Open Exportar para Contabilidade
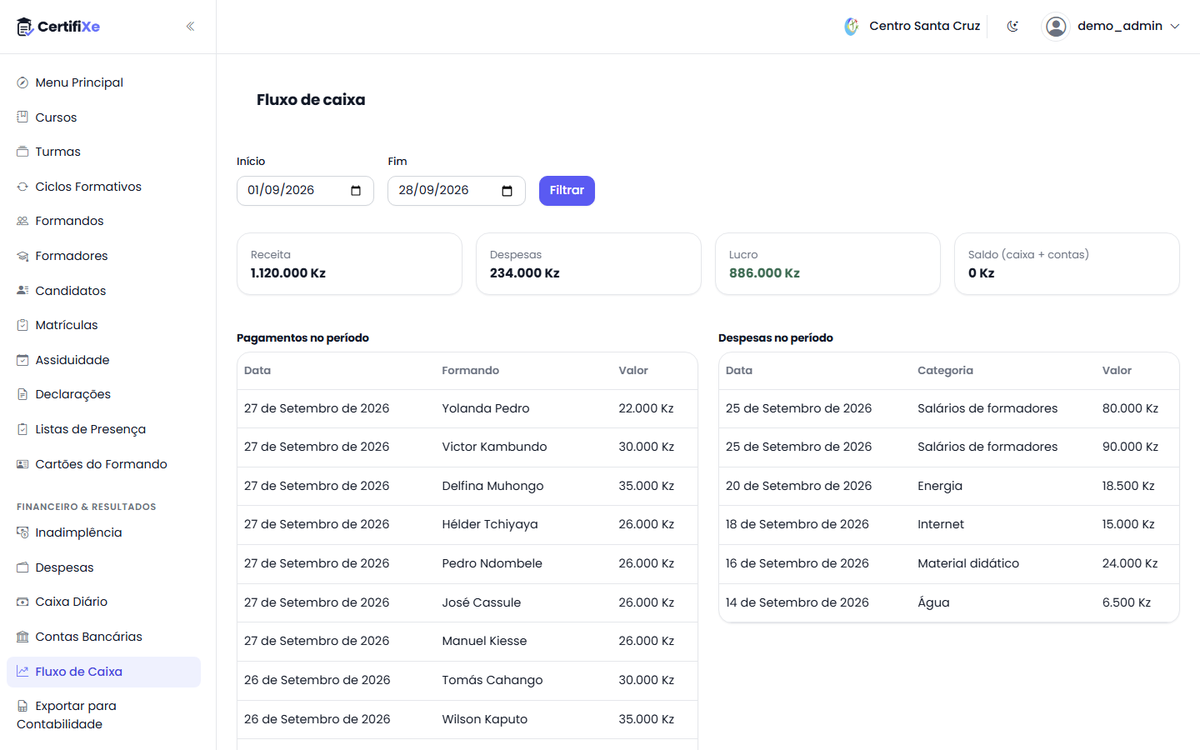Image resolution: width=1200 pixels, height=750 pixels. click(x=104, y=715)
